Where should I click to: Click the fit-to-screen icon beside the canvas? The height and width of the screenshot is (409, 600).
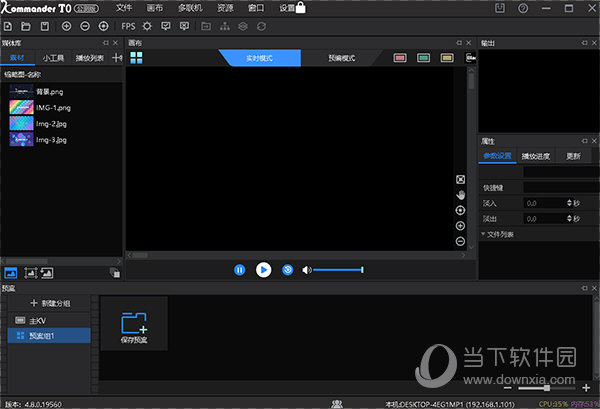(x=461, y=180)
